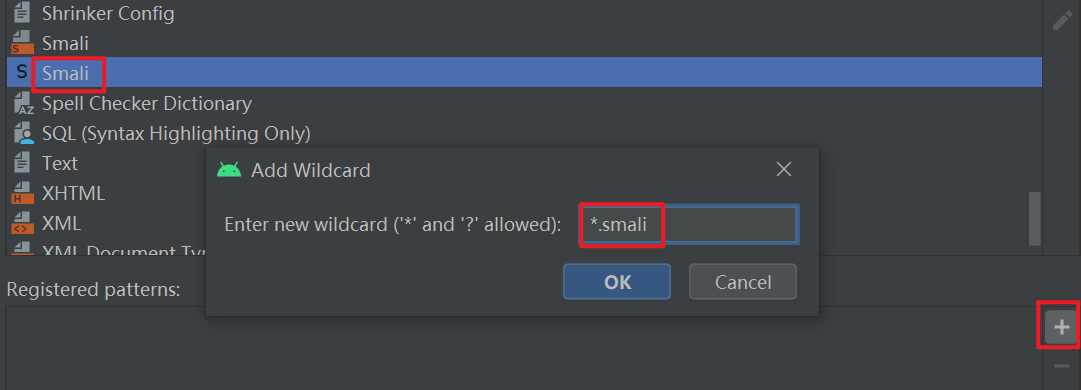Viewport: 1081px width, 390px height.
Task: Click the SQL Syntax Highlighting icon
Action: click(x=23, y=133)
